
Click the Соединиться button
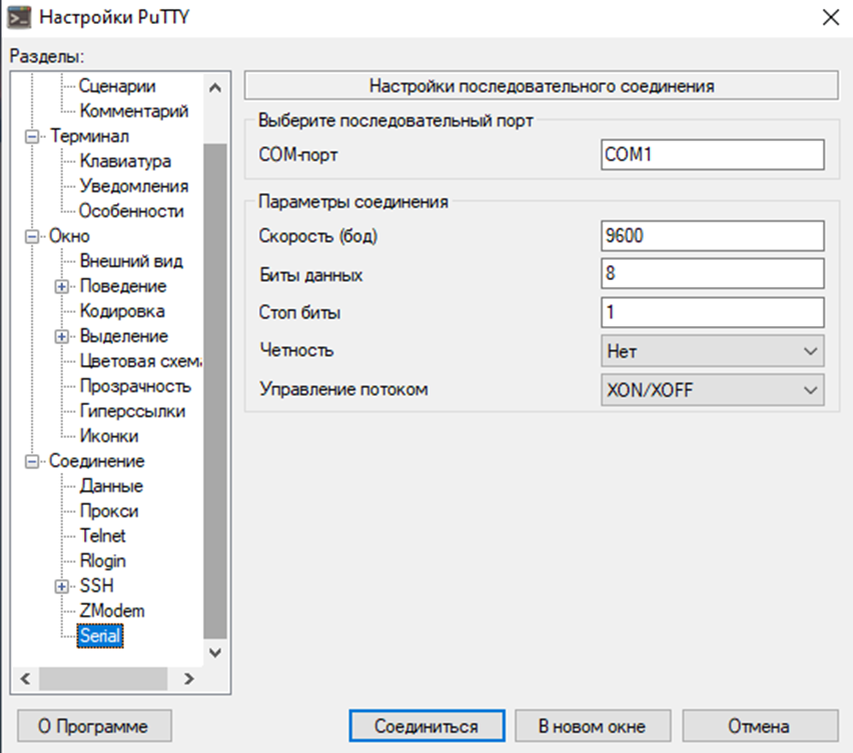[x=427, y=726]
